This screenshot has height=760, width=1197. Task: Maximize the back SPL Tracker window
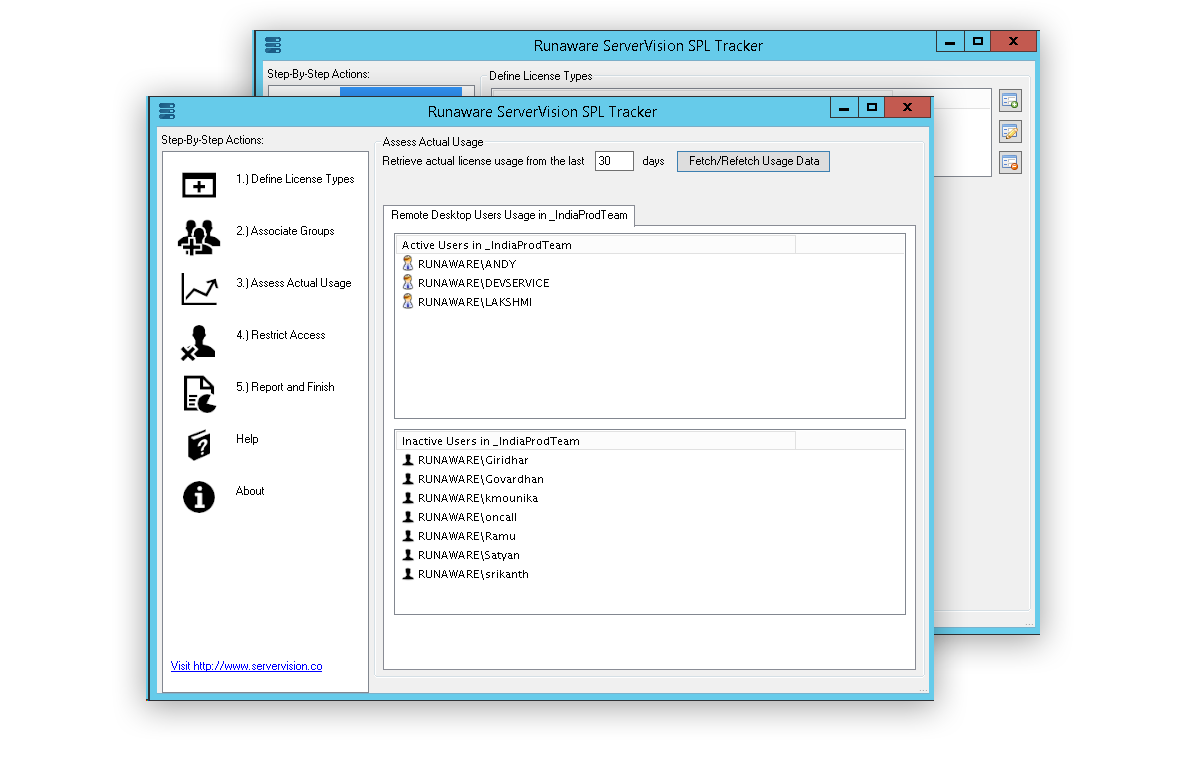978,41
